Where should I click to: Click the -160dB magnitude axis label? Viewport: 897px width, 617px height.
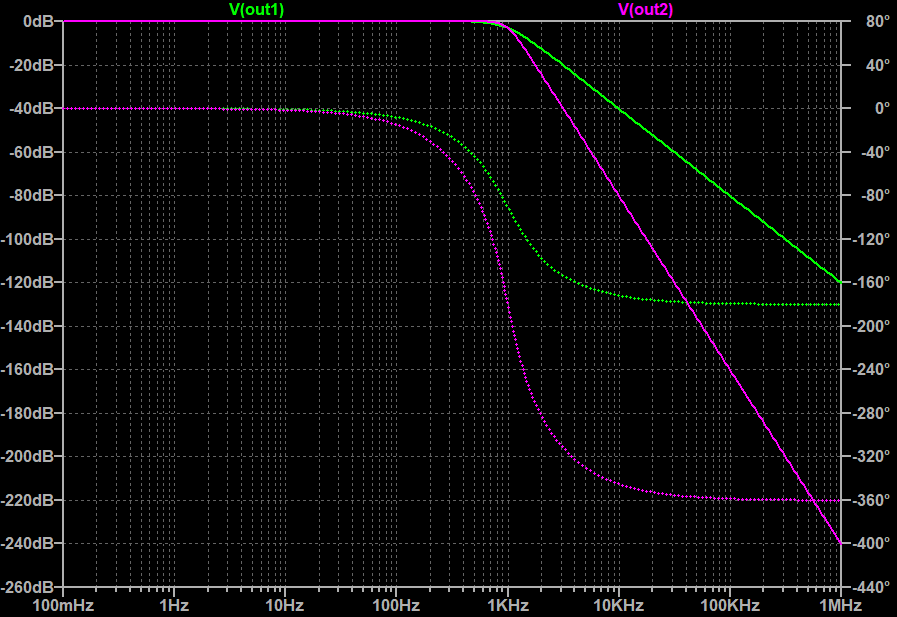pyautogui.click(x=27, y=369)
